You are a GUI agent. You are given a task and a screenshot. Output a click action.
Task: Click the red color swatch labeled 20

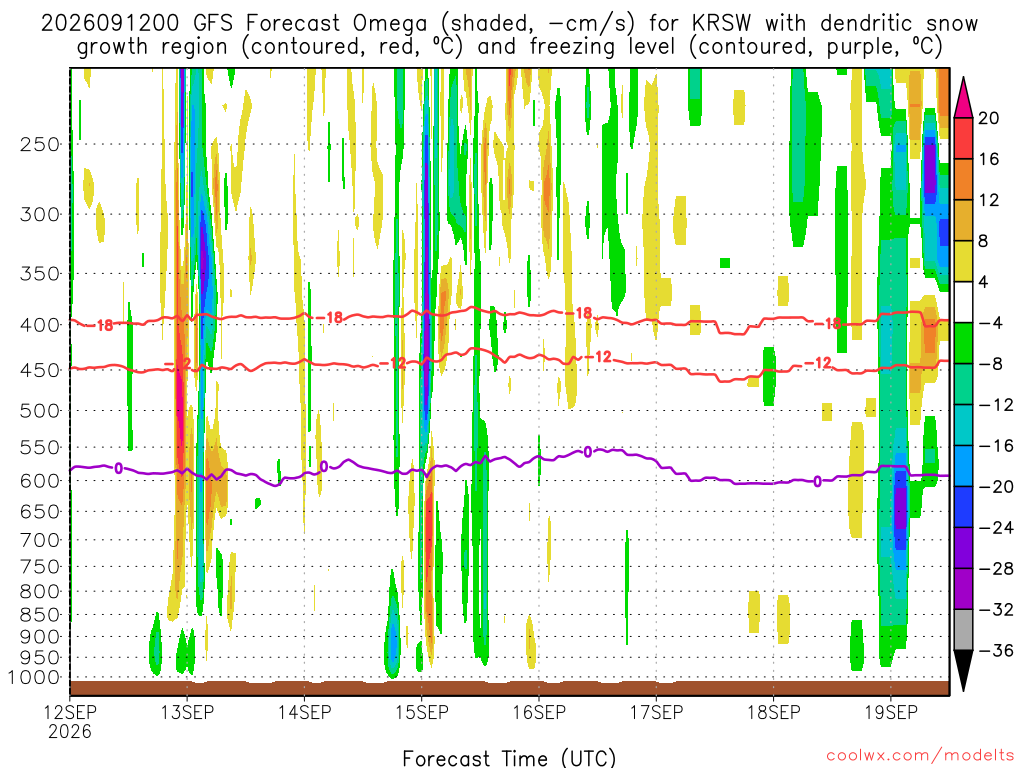(x=963, y=138)
